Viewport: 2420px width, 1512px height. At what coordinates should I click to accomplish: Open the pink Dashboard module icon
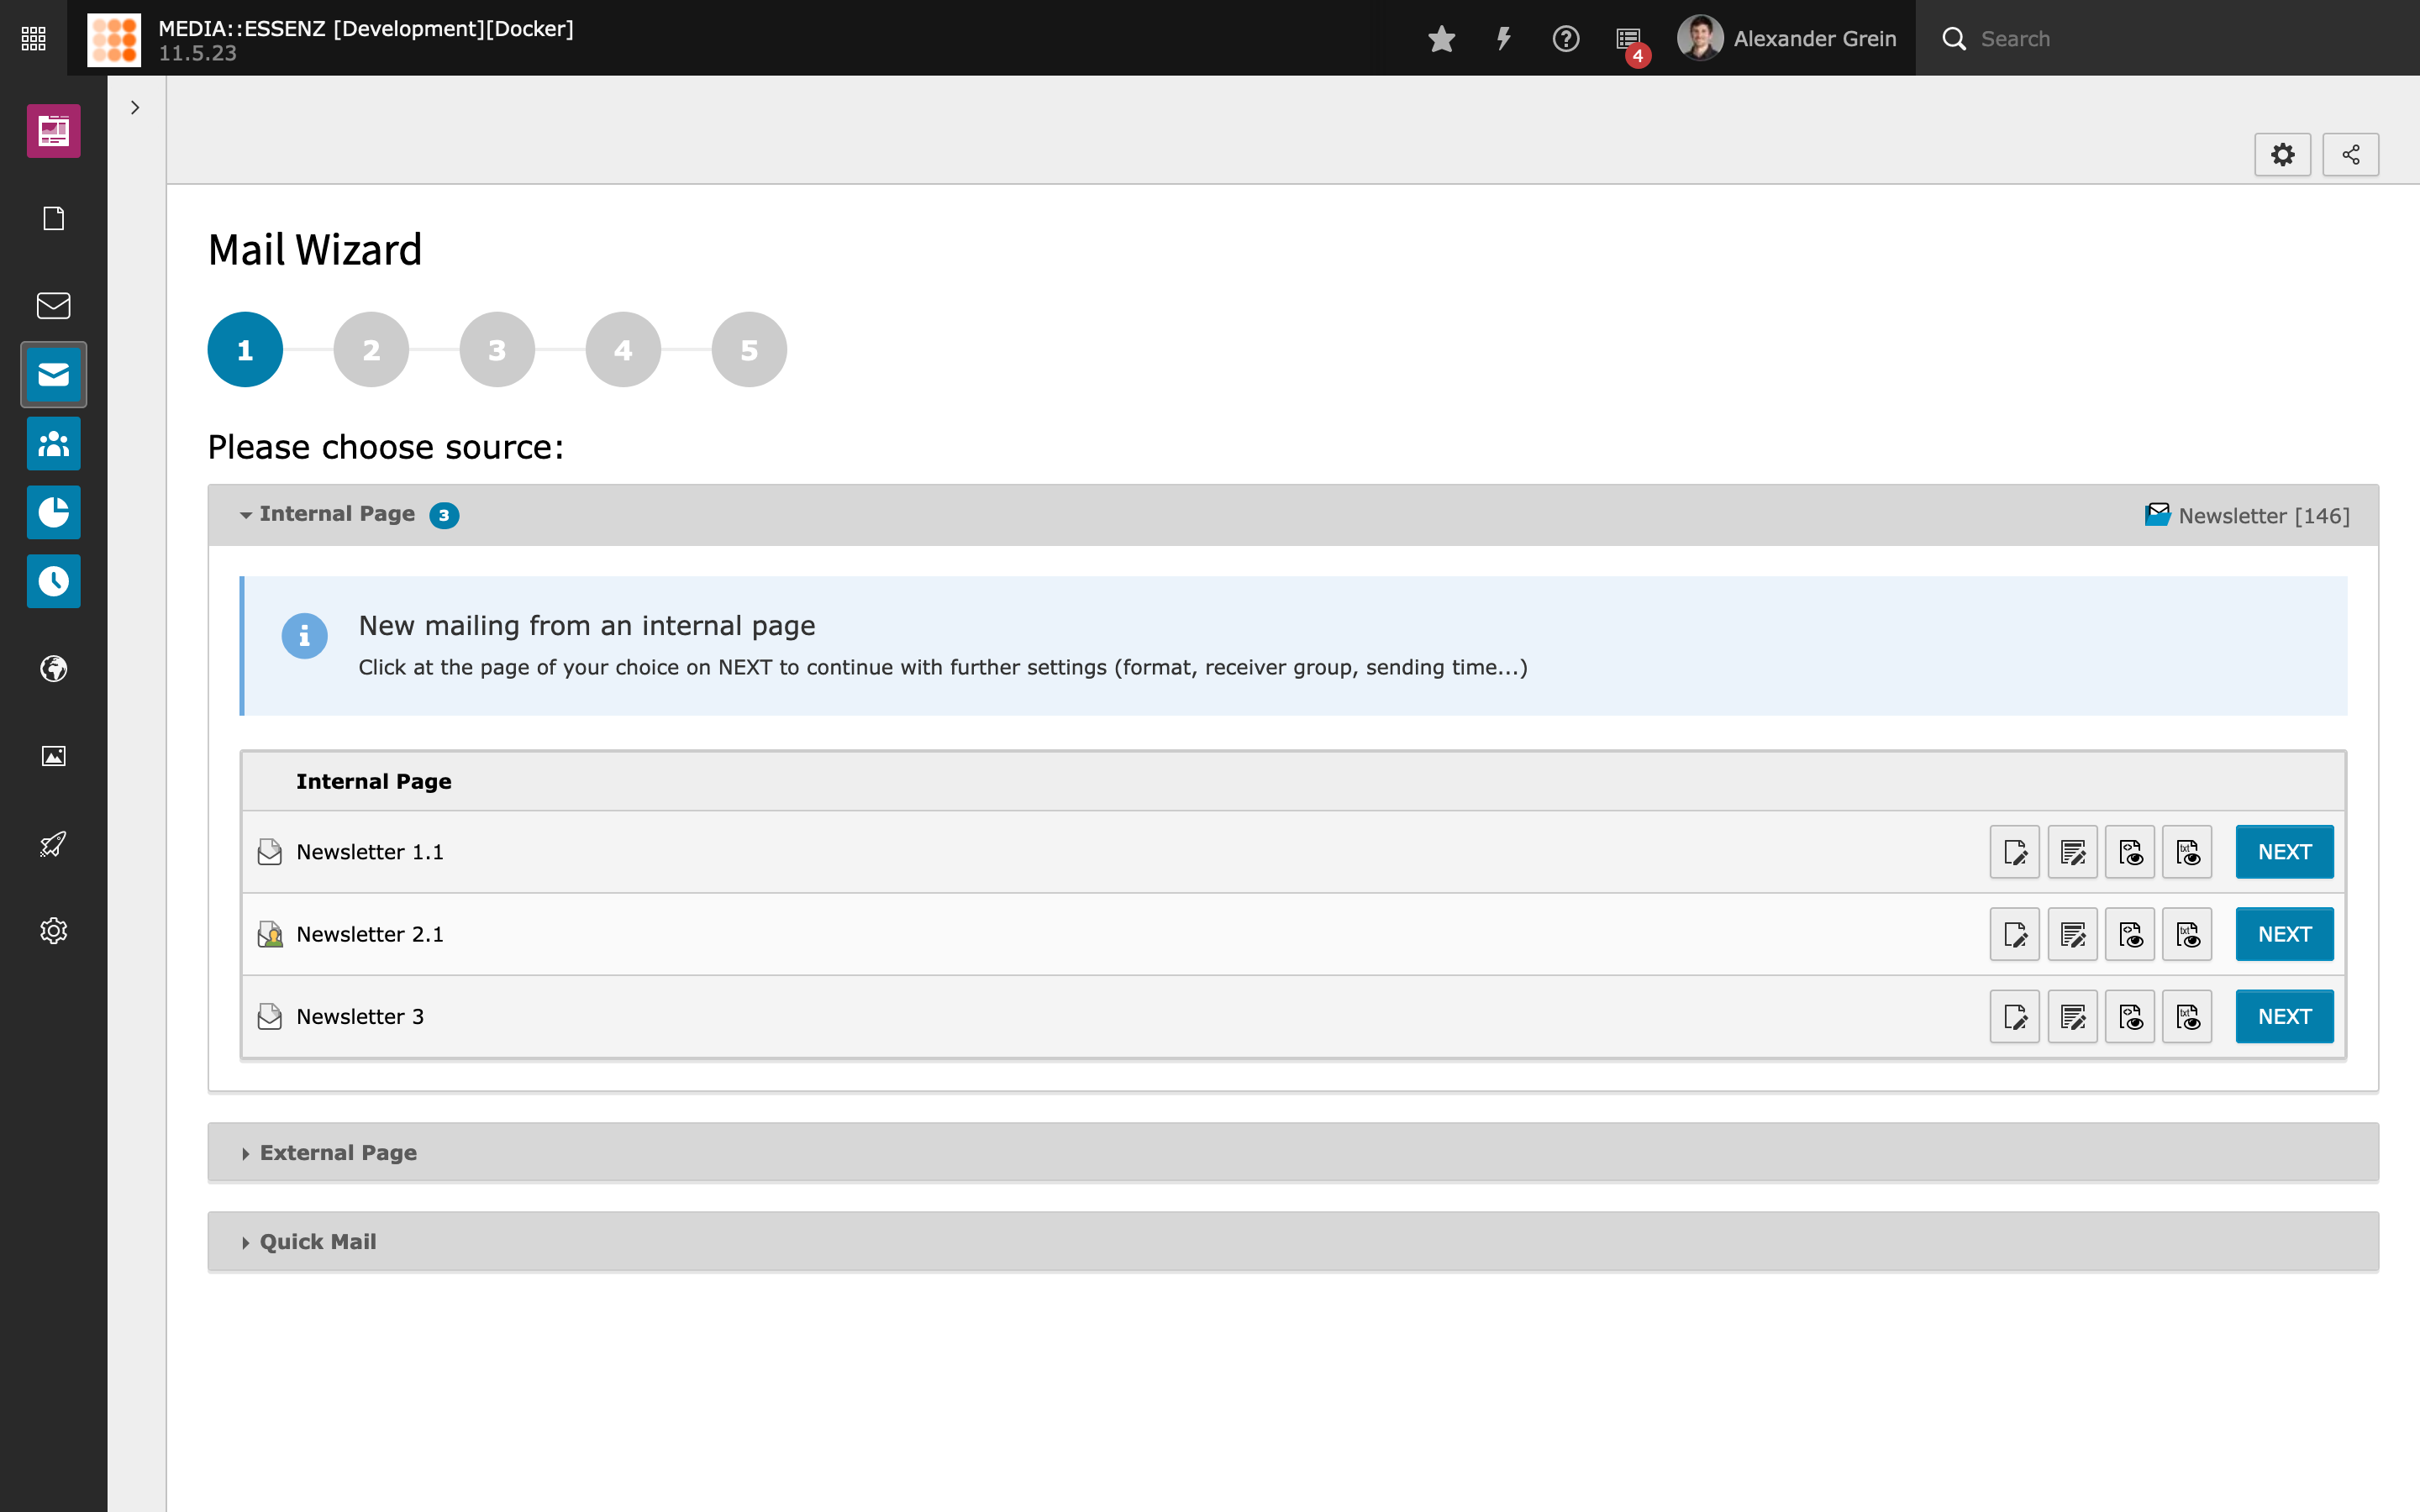click(54, 131)
